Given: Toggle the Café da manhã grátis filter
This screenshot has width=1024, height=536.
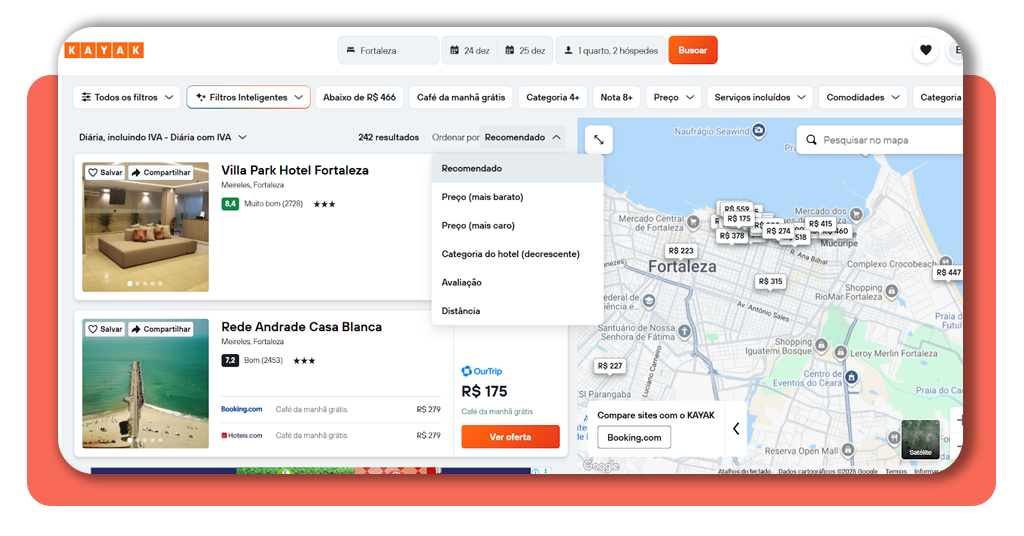Looking at the screenshot, I should (461, 97).
